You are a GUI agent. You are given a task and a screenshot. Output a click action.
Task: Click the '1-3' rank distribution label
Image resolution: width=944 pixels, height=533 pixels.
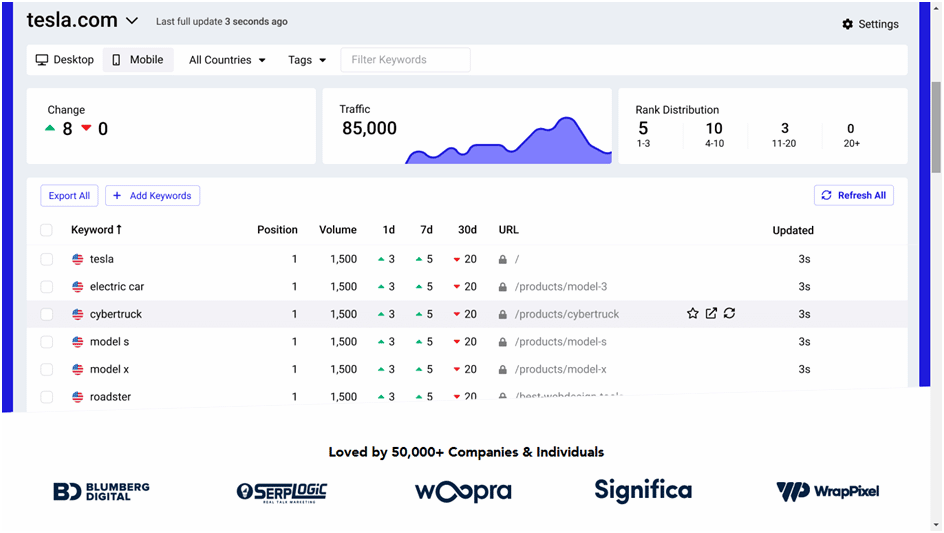pyautogui.click(x=644, y=144)
